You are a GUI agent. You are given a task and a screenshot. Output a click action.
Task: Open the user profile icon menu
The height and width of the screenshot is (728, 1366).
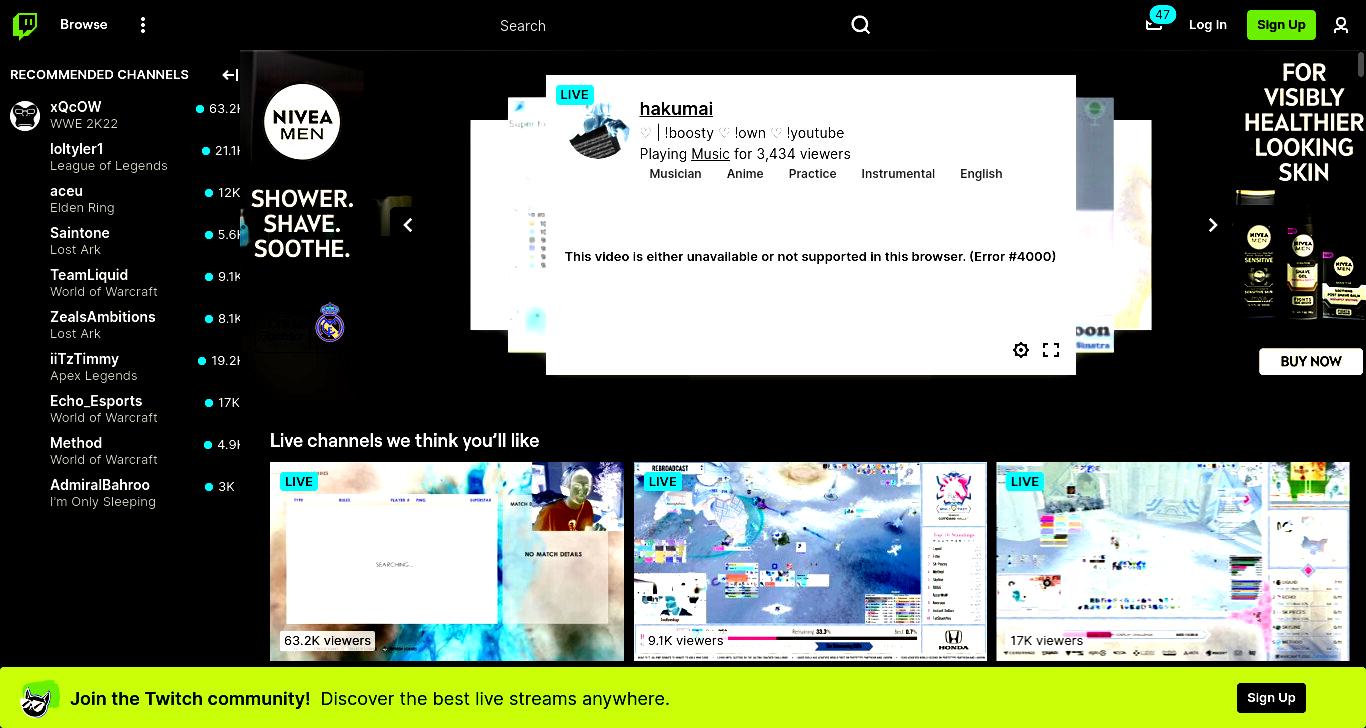point(1341,25)
